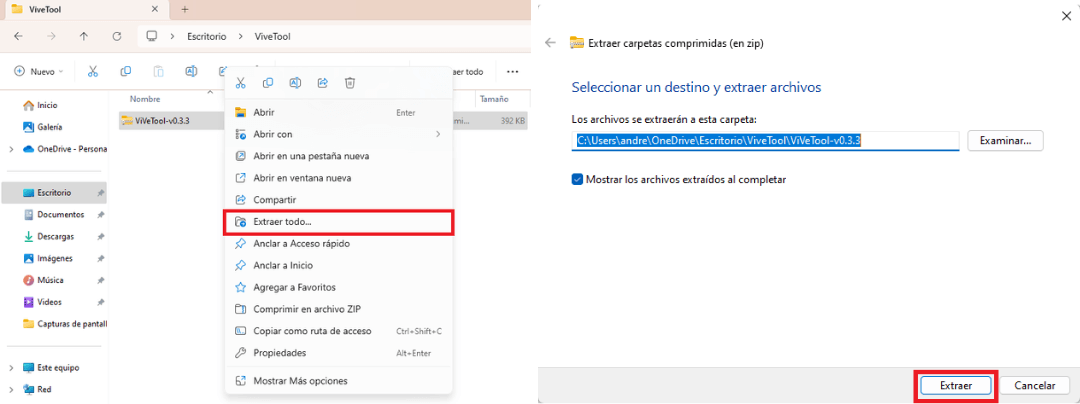Click chevron before Escritorio in address bar
1080x404 pixels.
pos(173,36)
